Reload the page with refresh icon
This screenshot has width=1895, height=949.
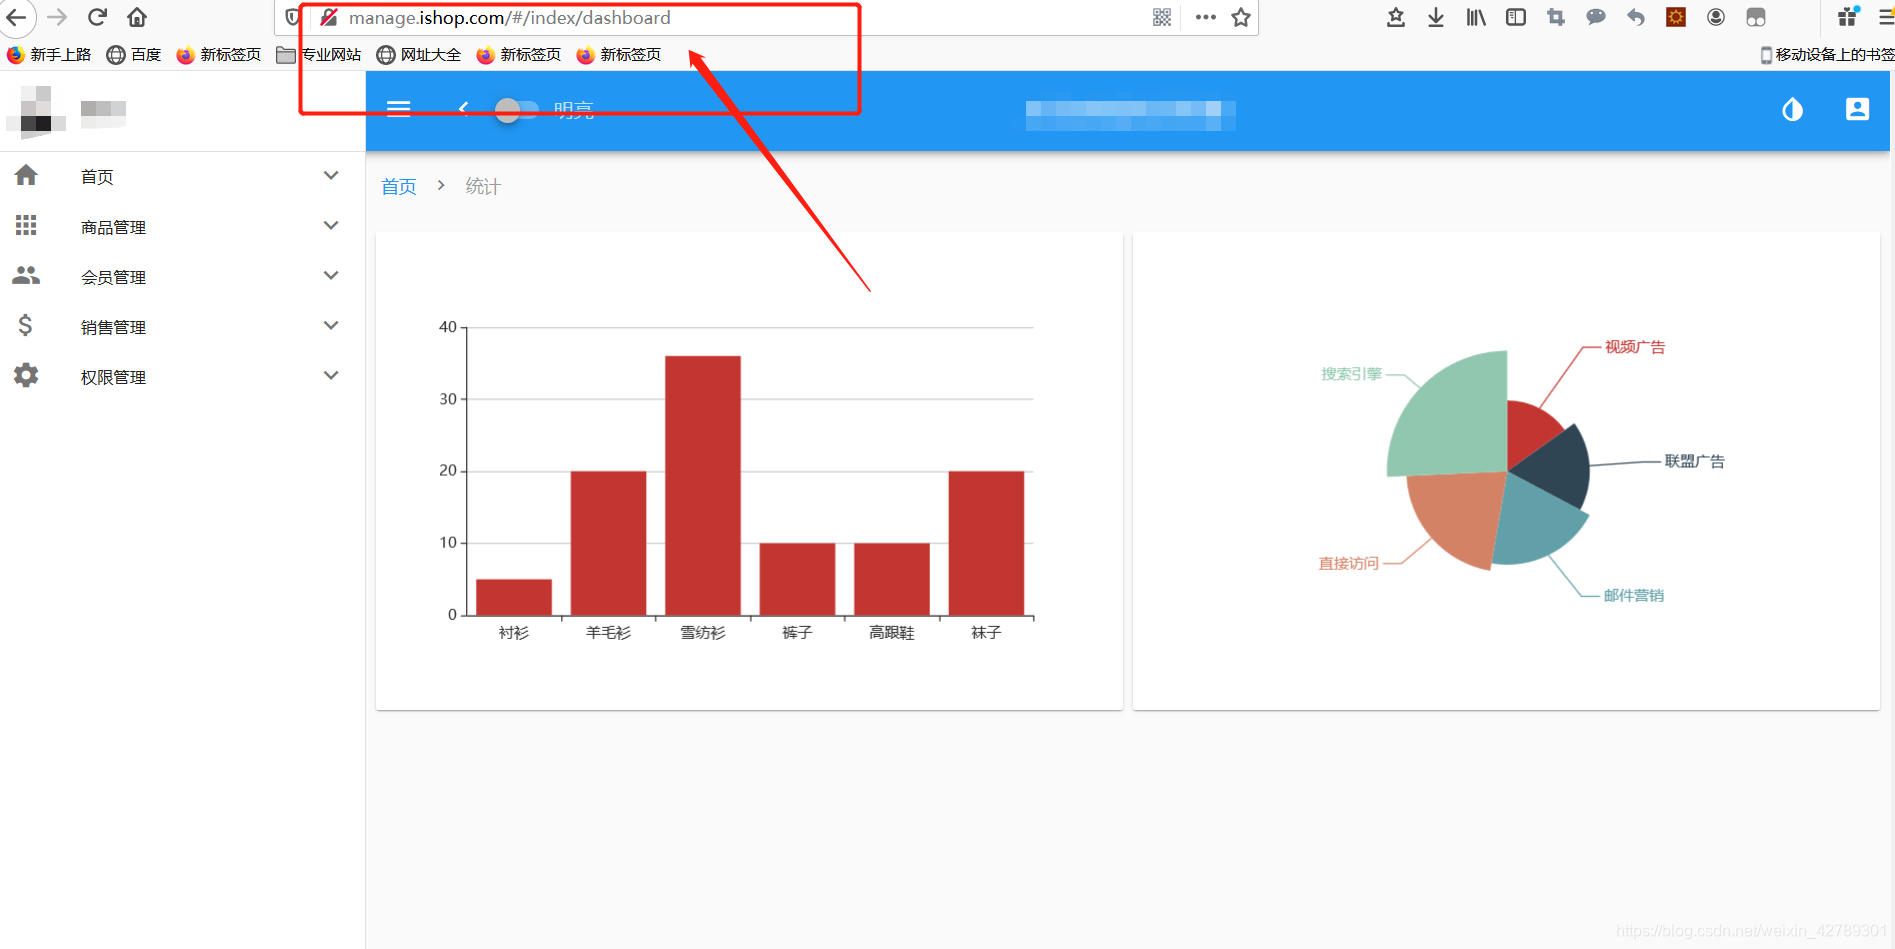click(97, 17)
